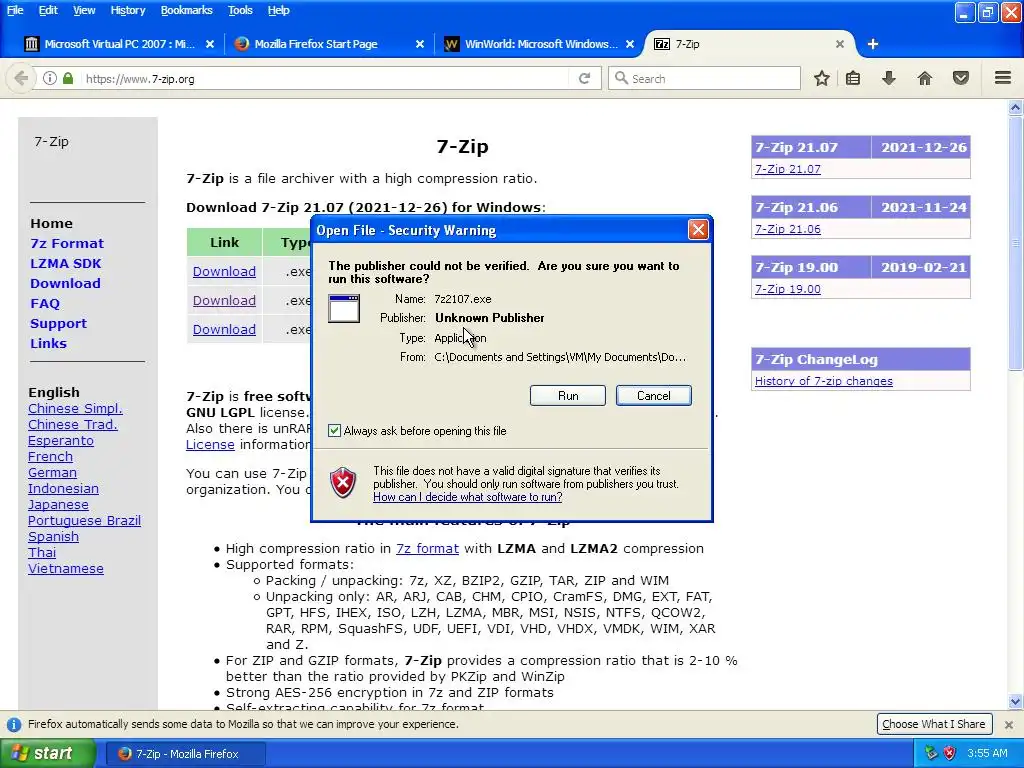Click the safely remove hardware tray icon

[931, 753]
